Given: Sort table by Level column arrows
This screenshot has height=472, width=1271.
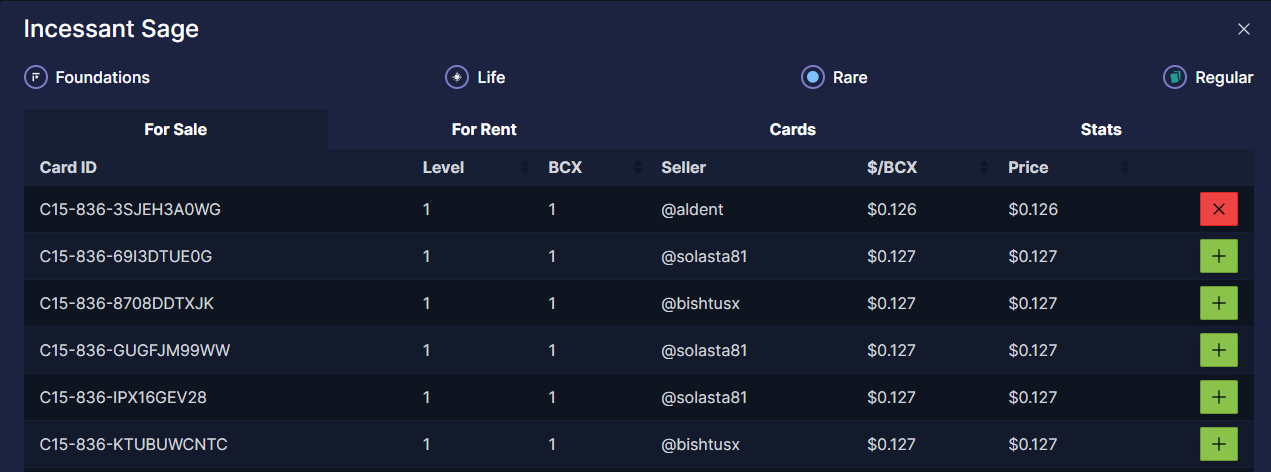Looking at the screenshot, I should pyautogui.click(x=525, y=168).
